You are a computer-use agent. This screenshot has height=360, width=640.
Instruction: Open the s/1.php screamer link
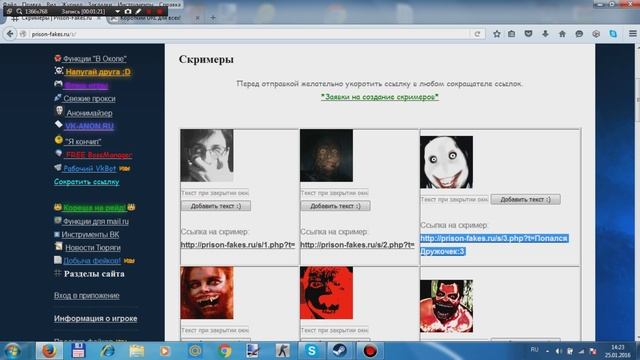(238, 245)
